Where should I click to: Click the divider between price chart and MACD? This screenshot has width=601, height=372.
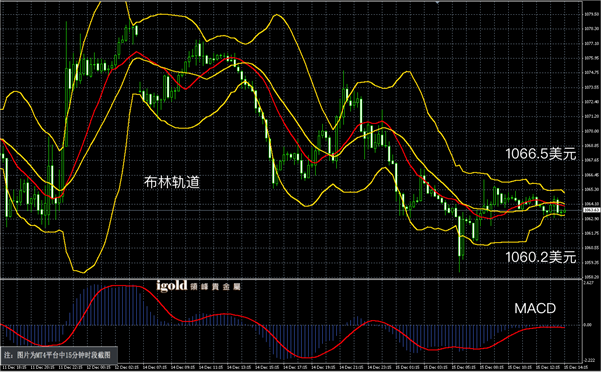[291, 279]
